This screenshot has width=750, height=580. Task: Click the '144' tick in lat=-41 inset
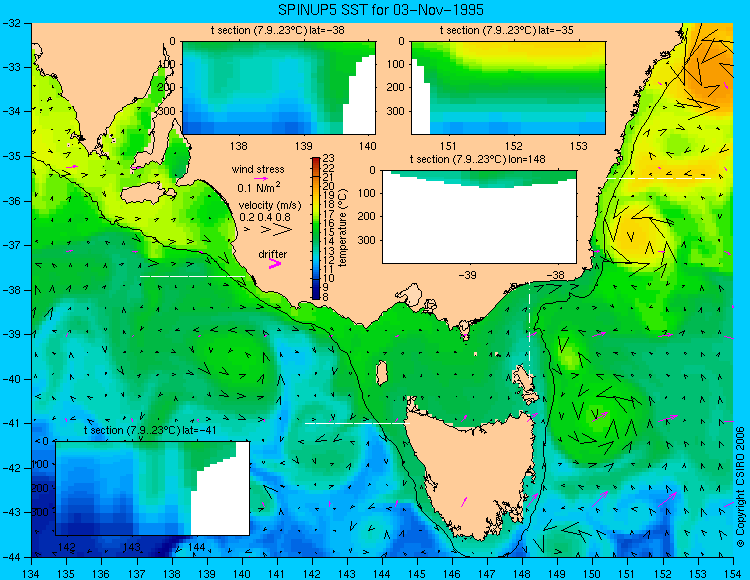click(197, 547)
